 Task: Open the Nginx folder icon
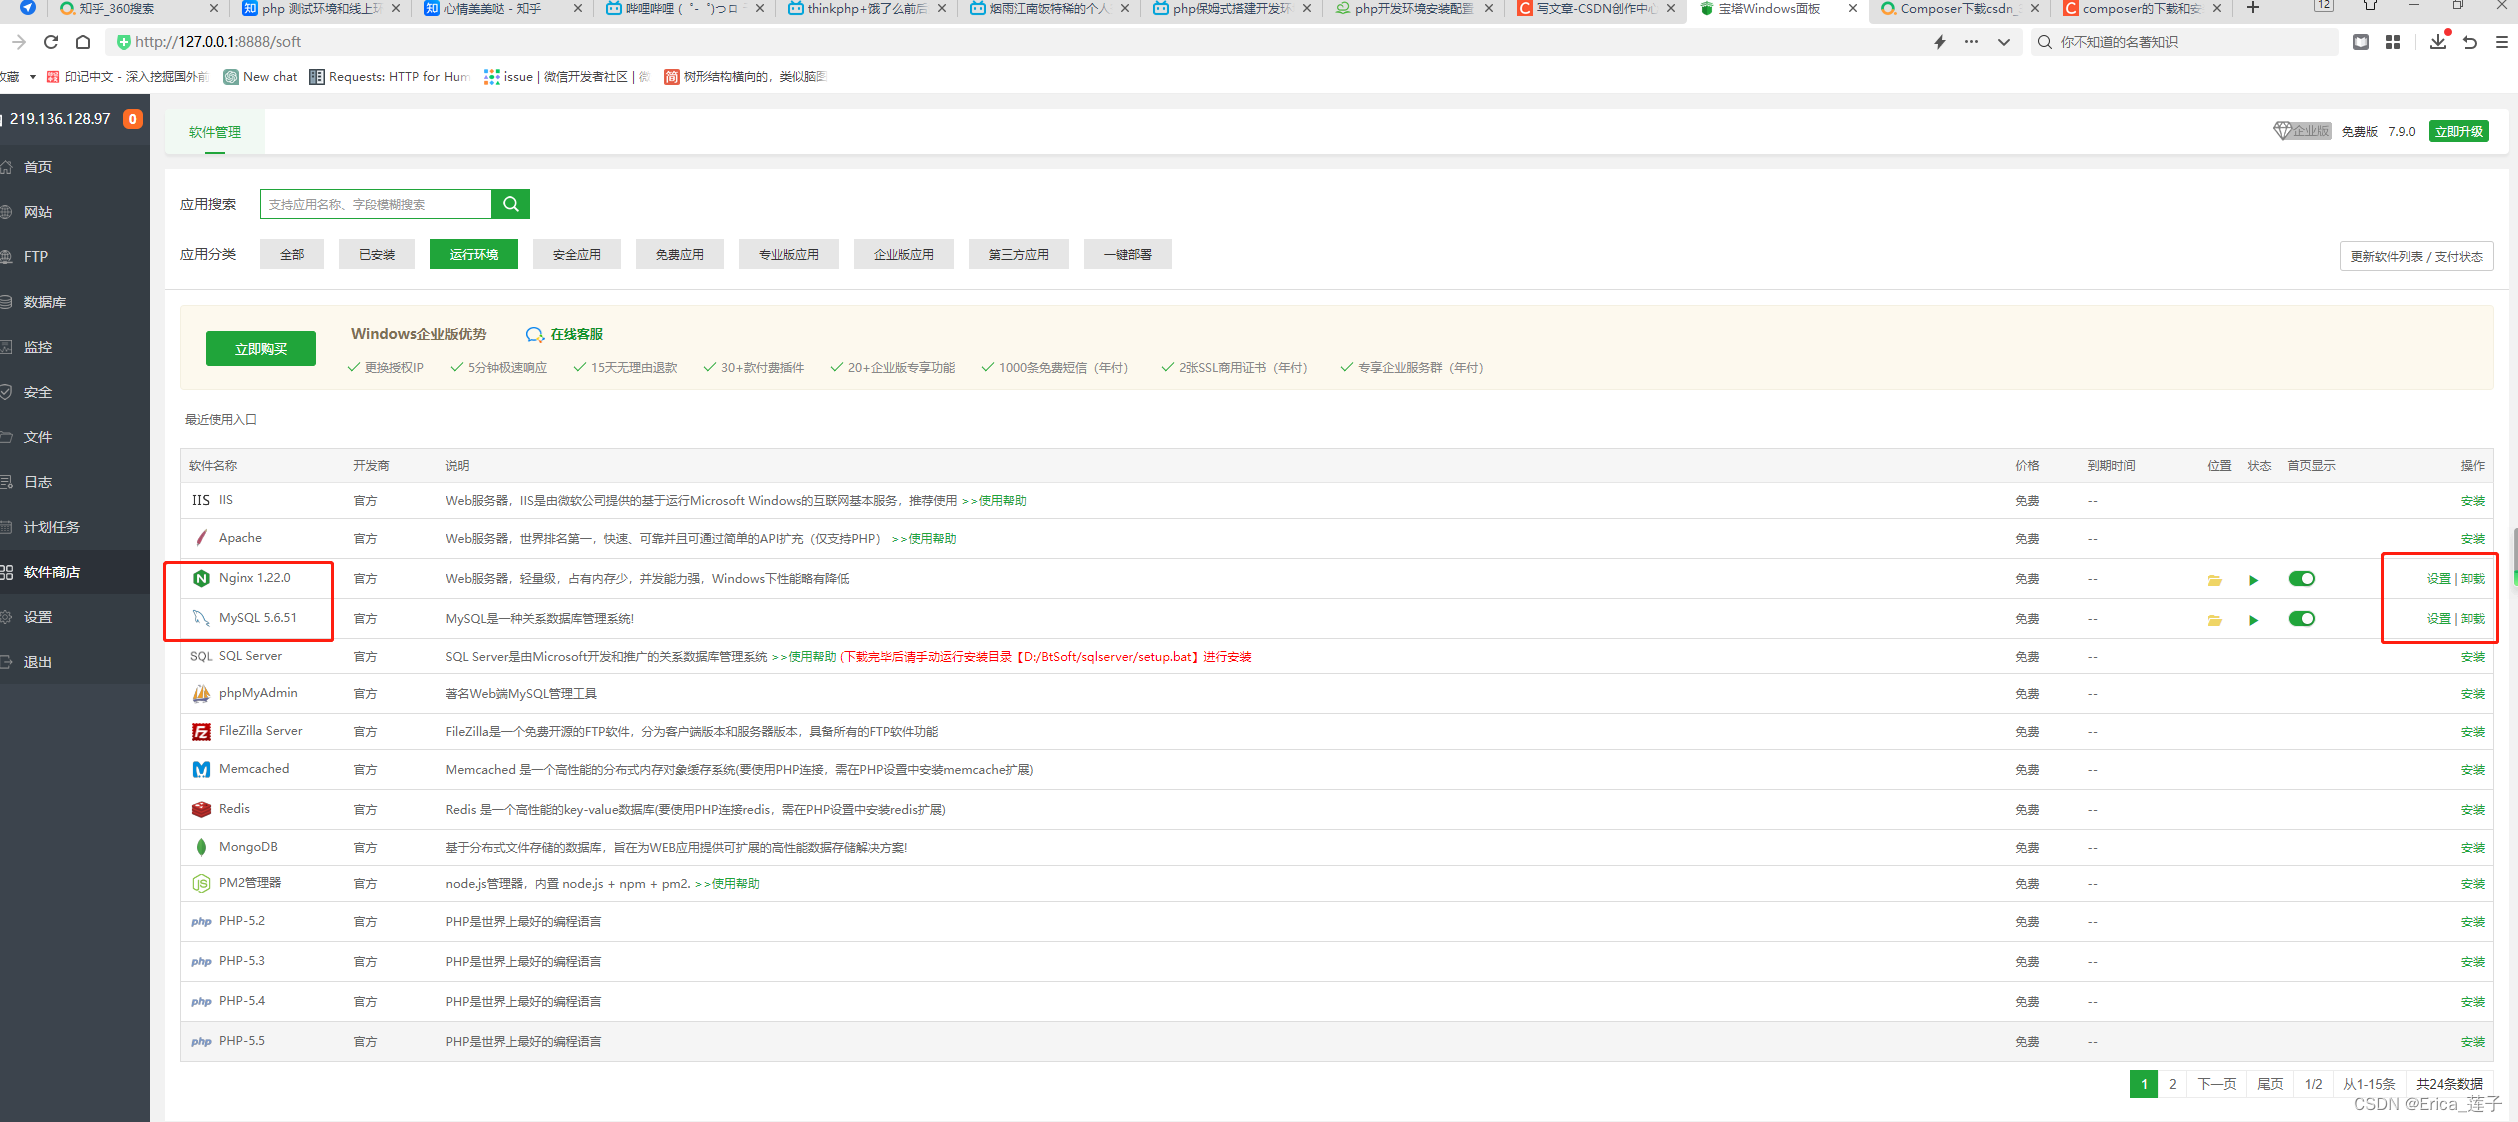pyautogui.click(x=2214, y=579)
